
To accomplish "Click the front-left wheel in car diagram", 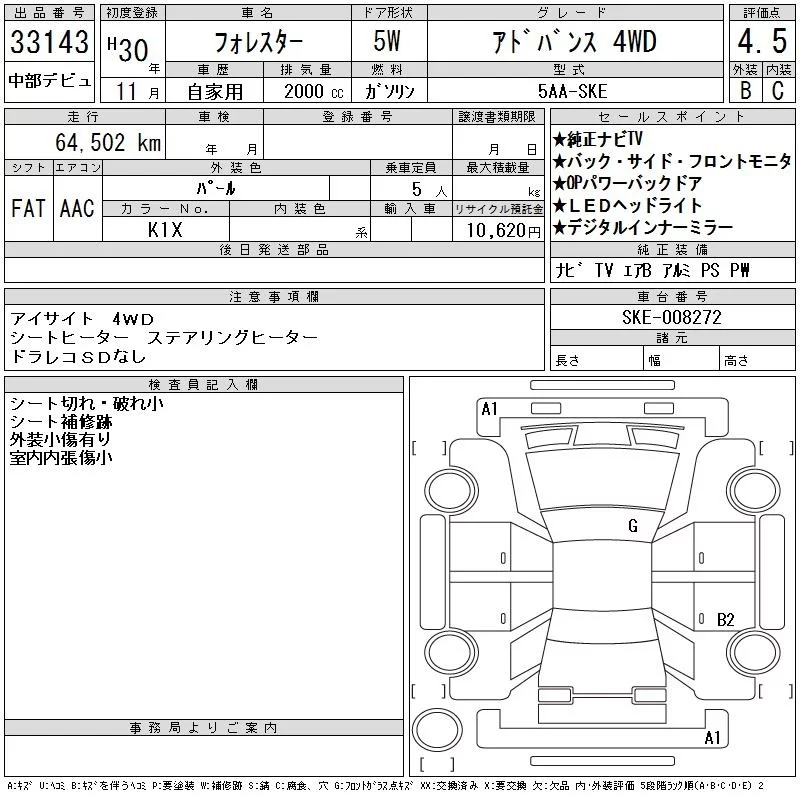I will click(451, 491).
